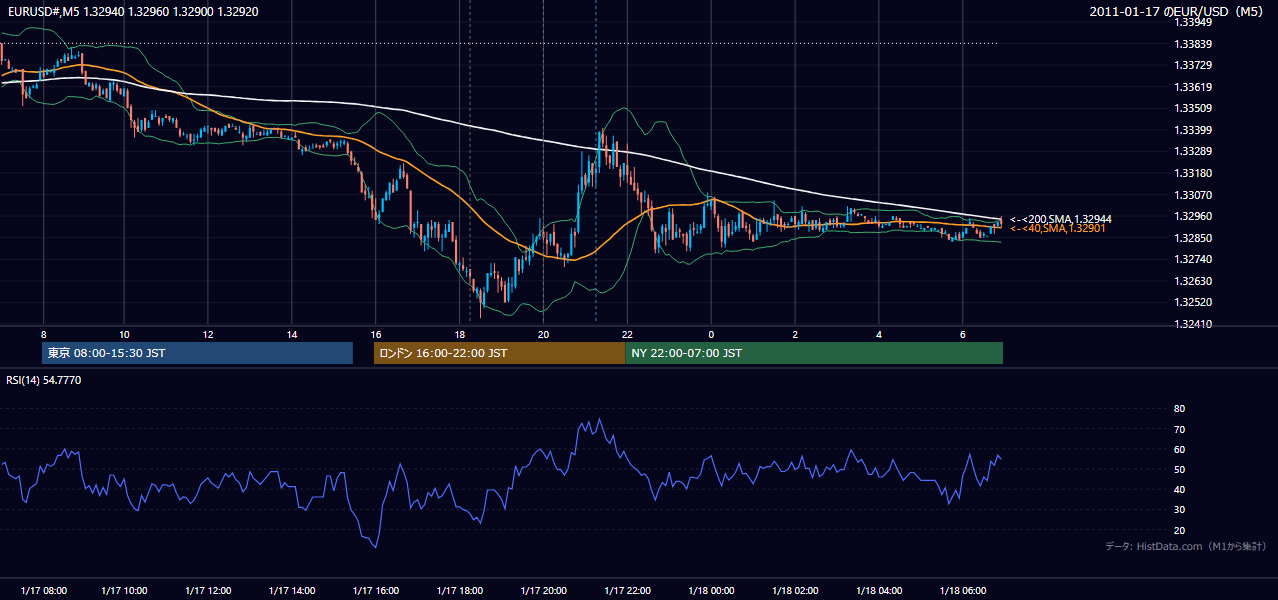The width and height of the screenshot is (1278, 600).
Task: Click hour tick 12 under price chart
Action: coord(208,334)
